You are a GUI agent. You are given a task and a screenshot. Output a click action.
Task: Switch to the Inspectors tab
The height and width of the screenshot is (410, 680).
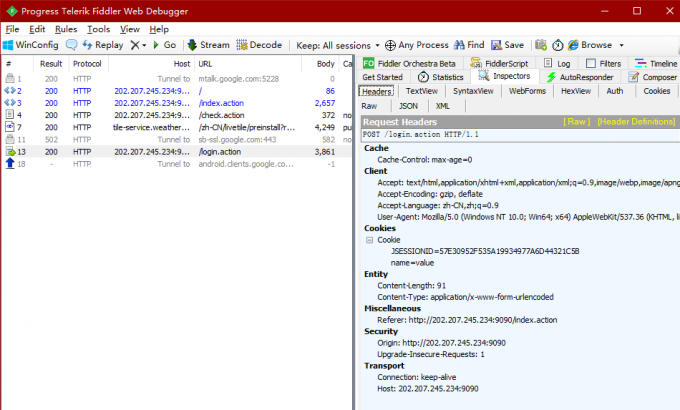coord(504,76)
